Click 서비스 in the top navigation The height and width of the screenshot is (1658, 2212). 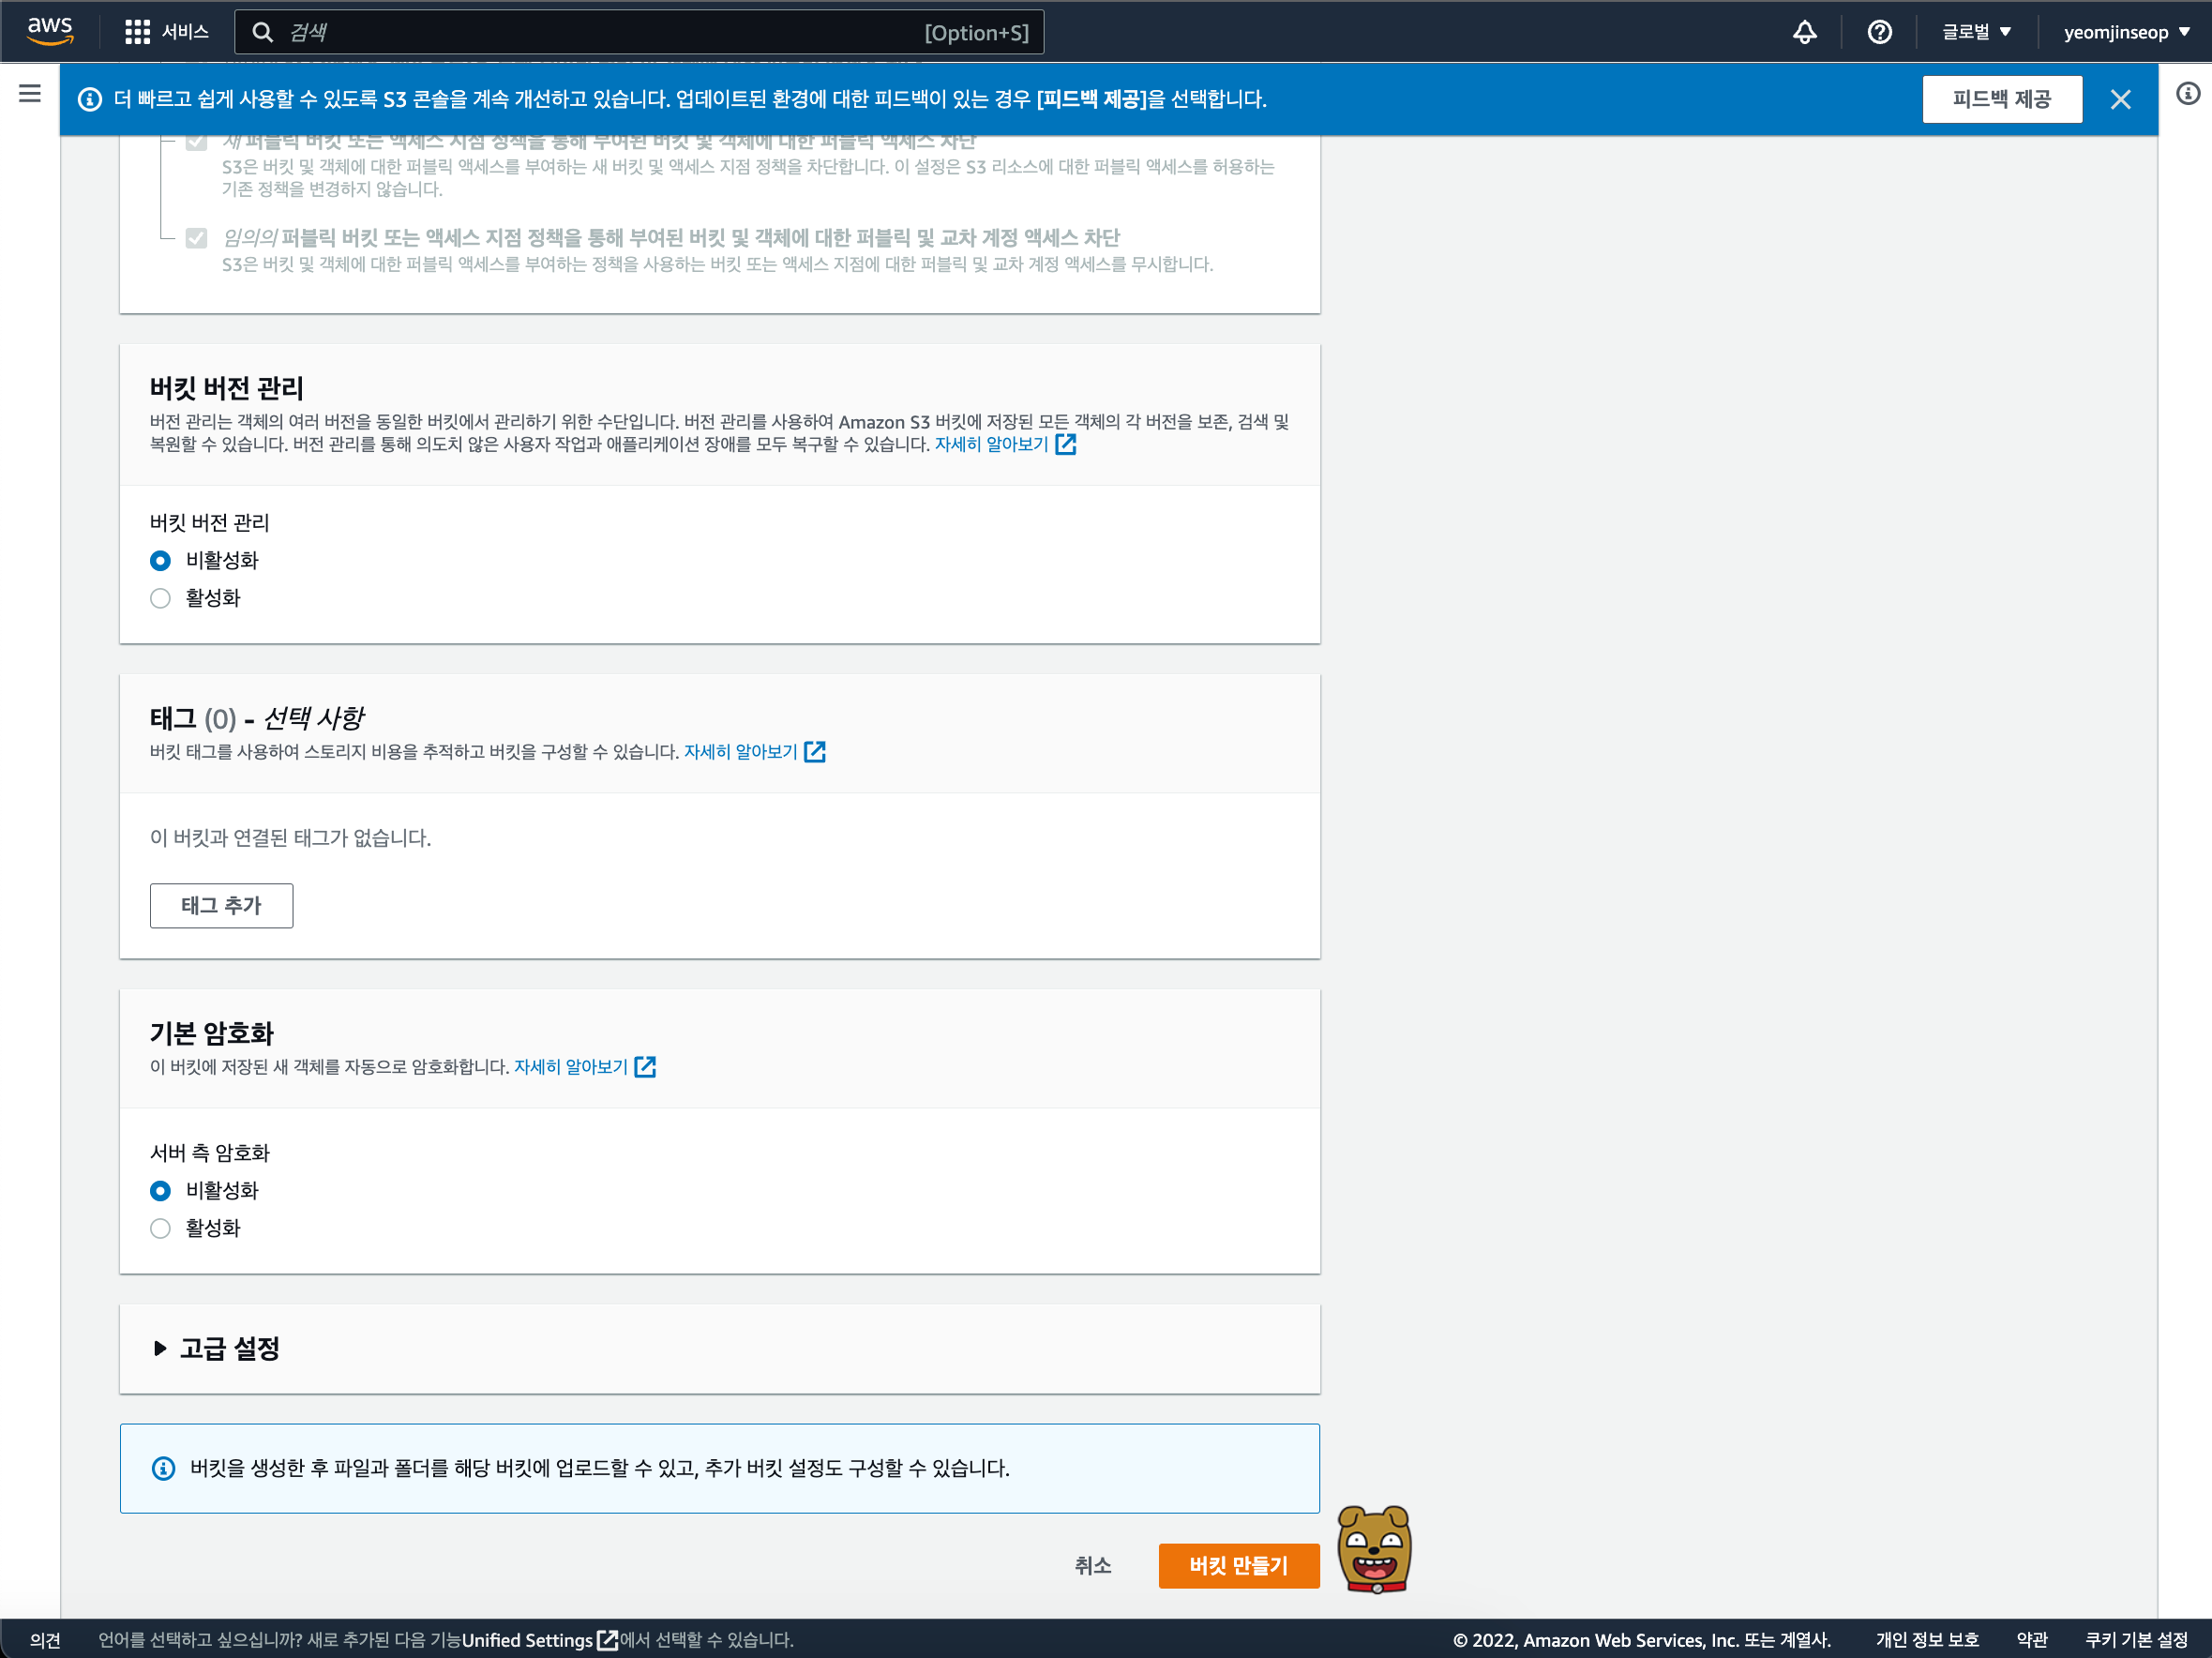(x=185, y=32)
